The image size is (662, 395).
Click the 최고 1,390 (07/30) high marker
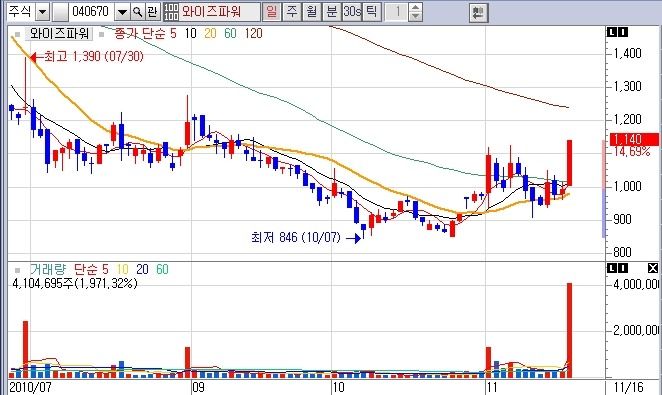[x=87, y=56]
